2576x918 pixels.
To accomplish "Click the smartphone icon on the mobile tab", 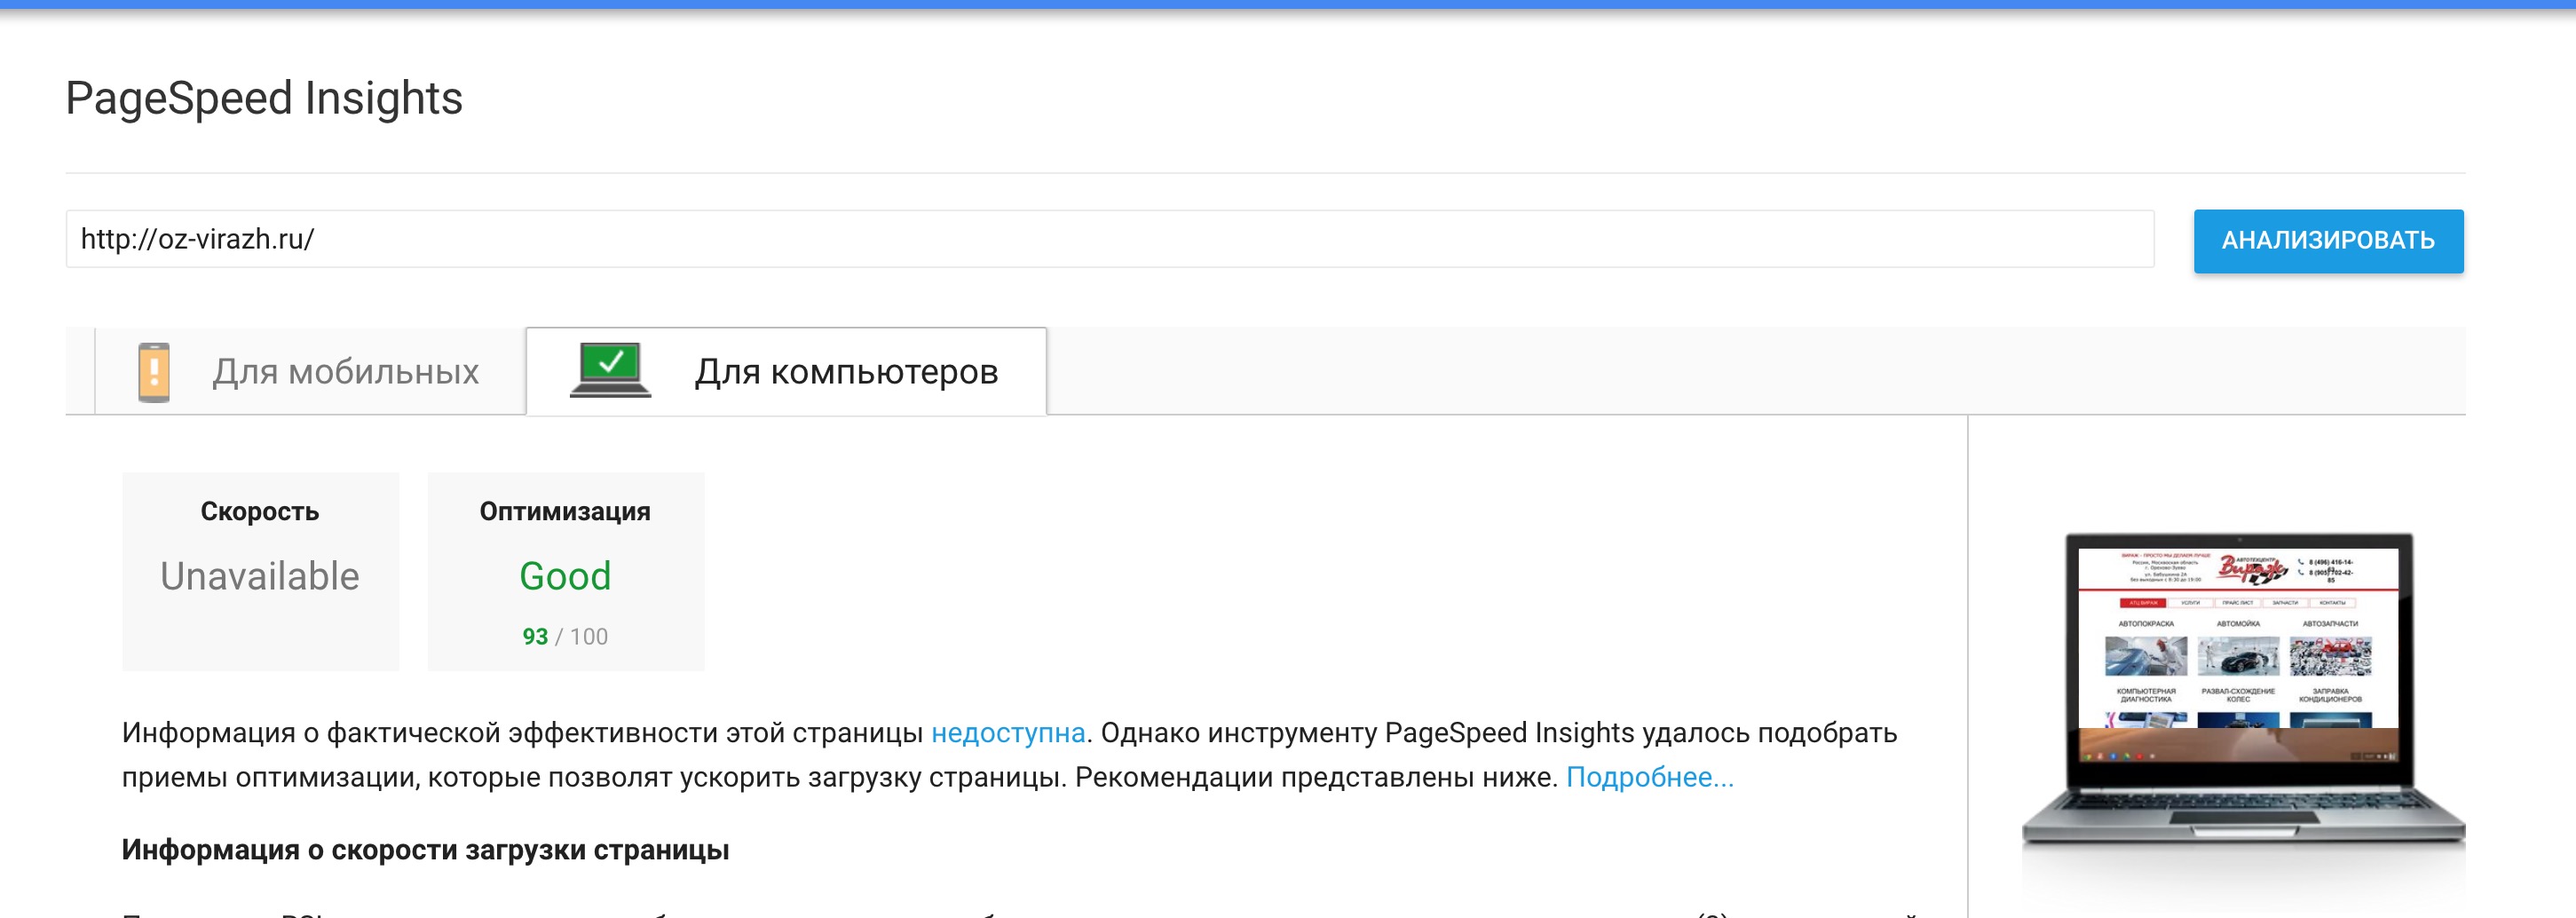I will [154, 371].
